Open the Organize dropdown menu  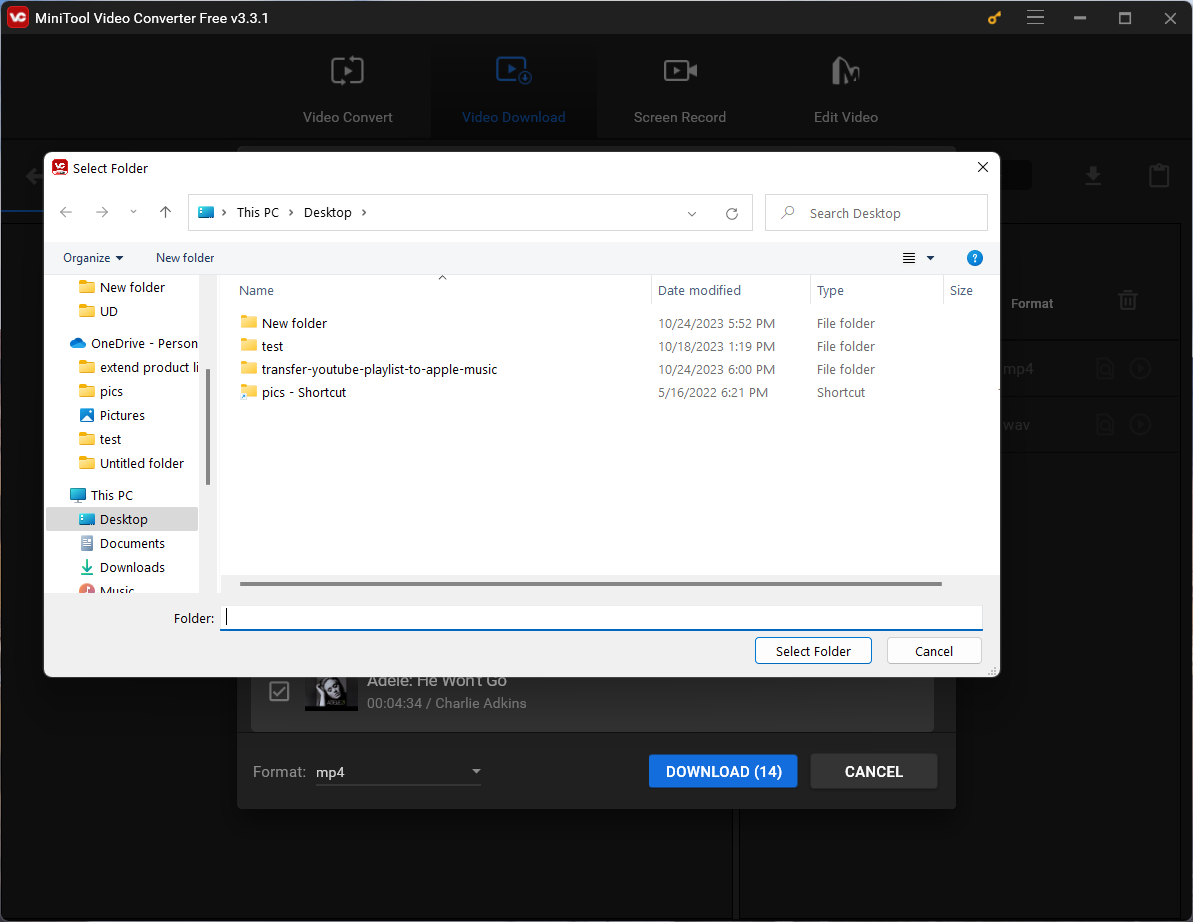coord(93,258)
